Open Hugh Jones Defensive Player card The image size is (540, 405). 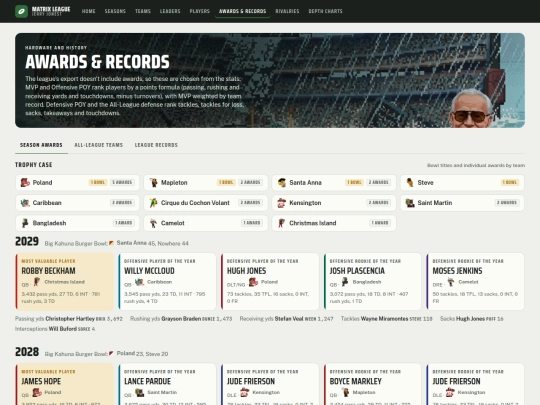(270, 281)
